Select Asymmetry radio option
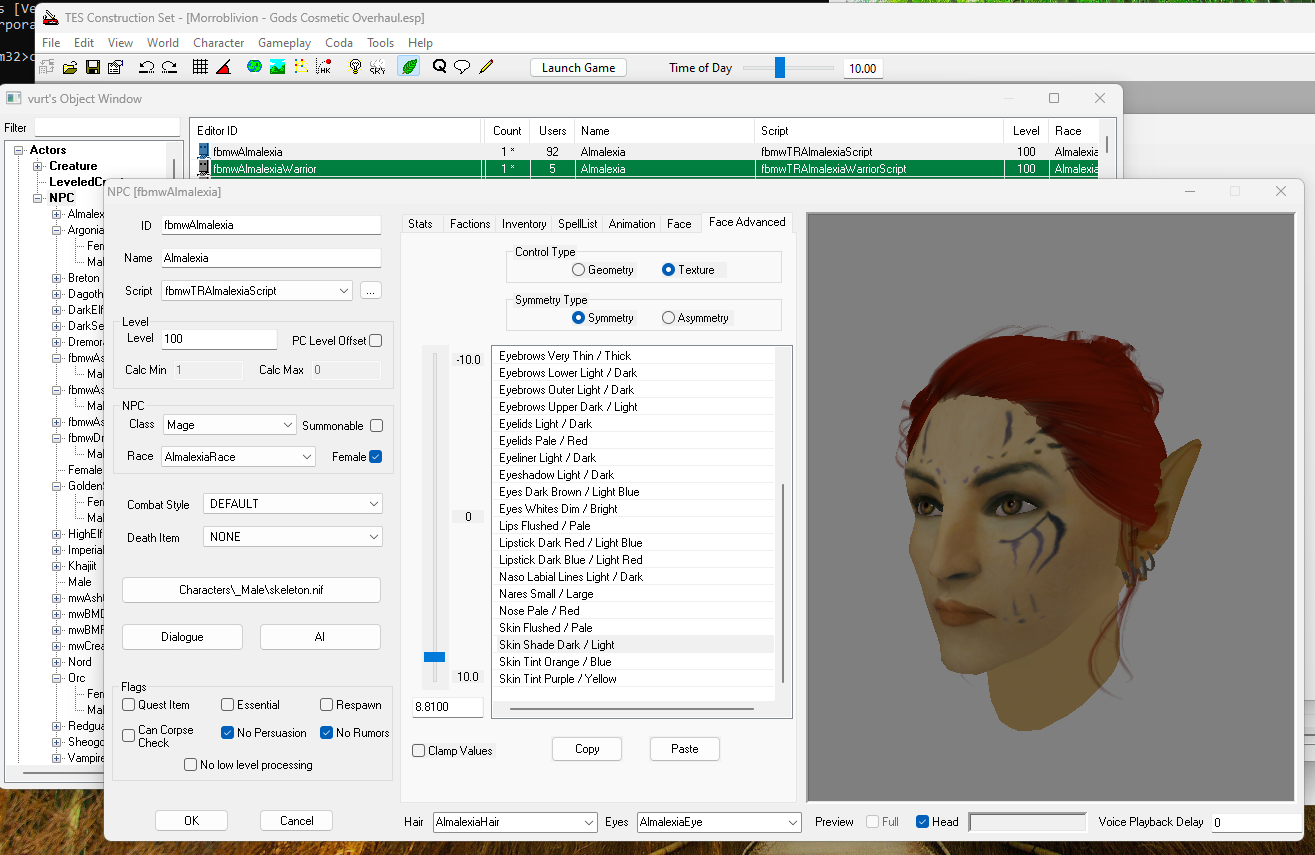The height and width of the screenshot is (855, 1315). pos(669,318)
